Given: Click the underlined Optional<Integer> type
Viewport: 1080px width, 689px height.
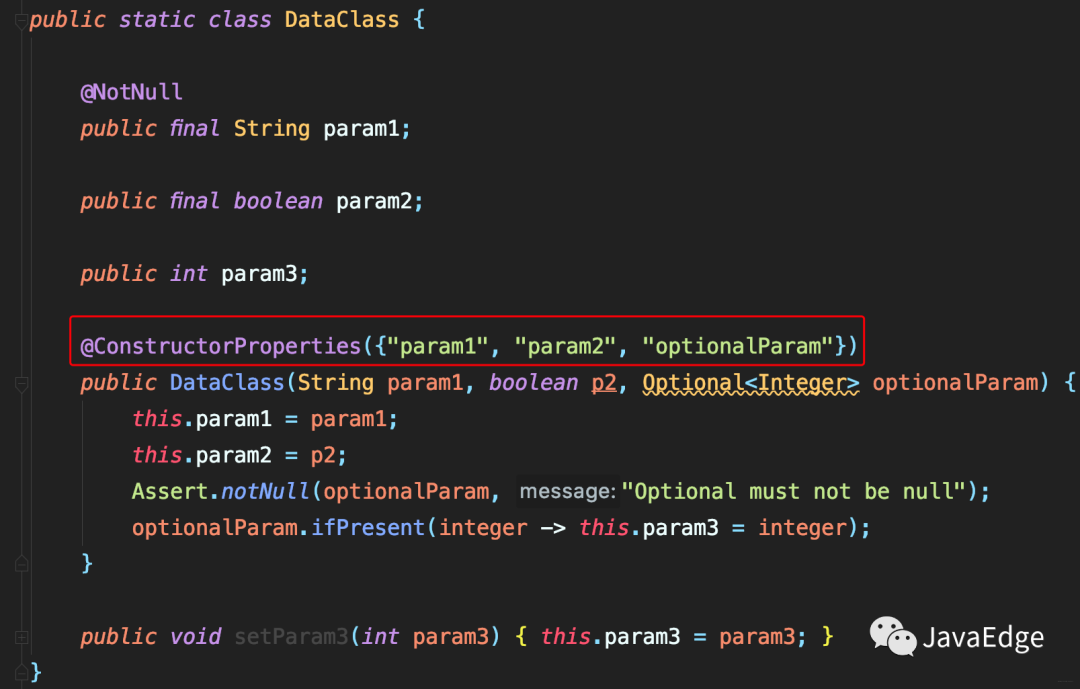Looking at the screenshot, I should (750, 383).
